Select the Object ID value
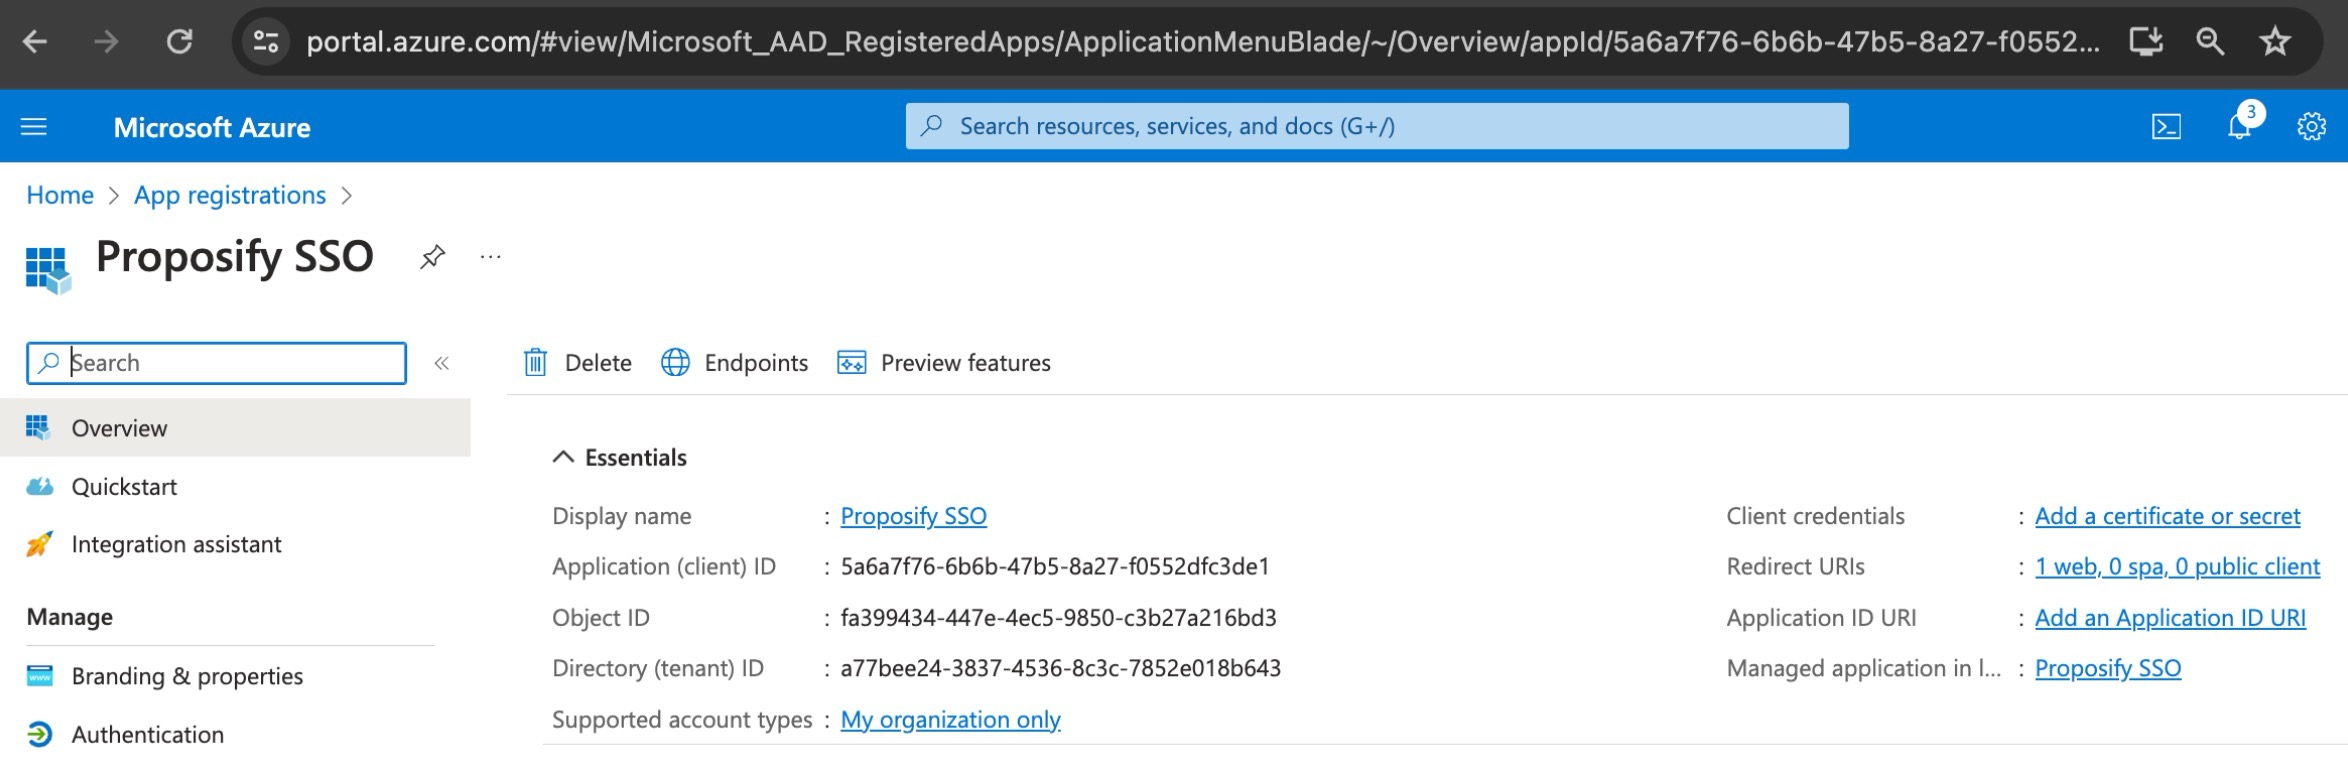The height and width of the screenshot is (758, 2348). (x=1058, y=618)
